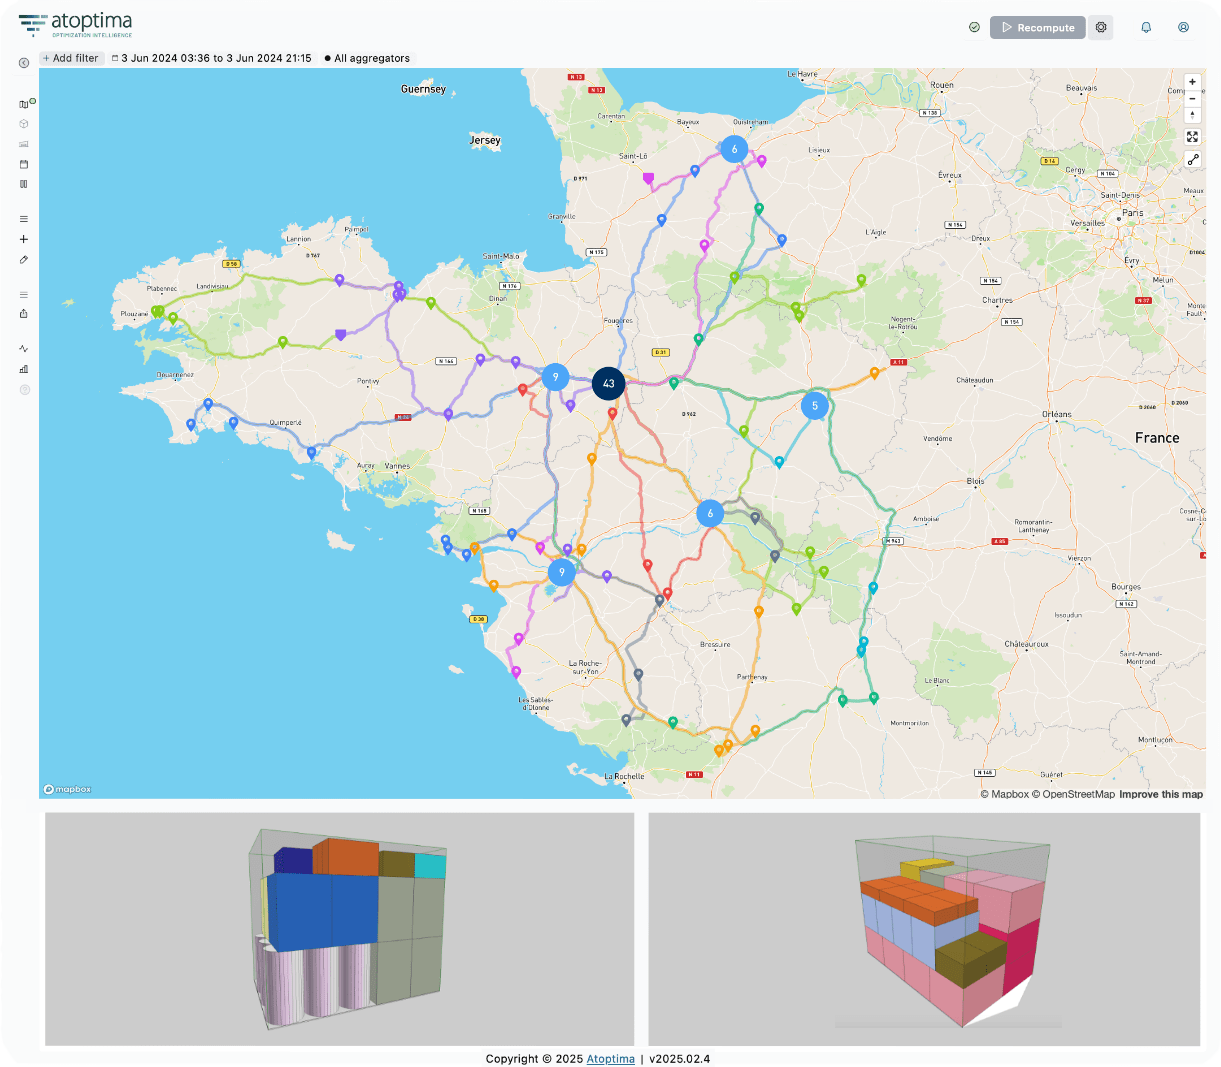Open the 3 Jun 2024 date range filter
1221x1067 pixels.
click(x=212, y=58)
